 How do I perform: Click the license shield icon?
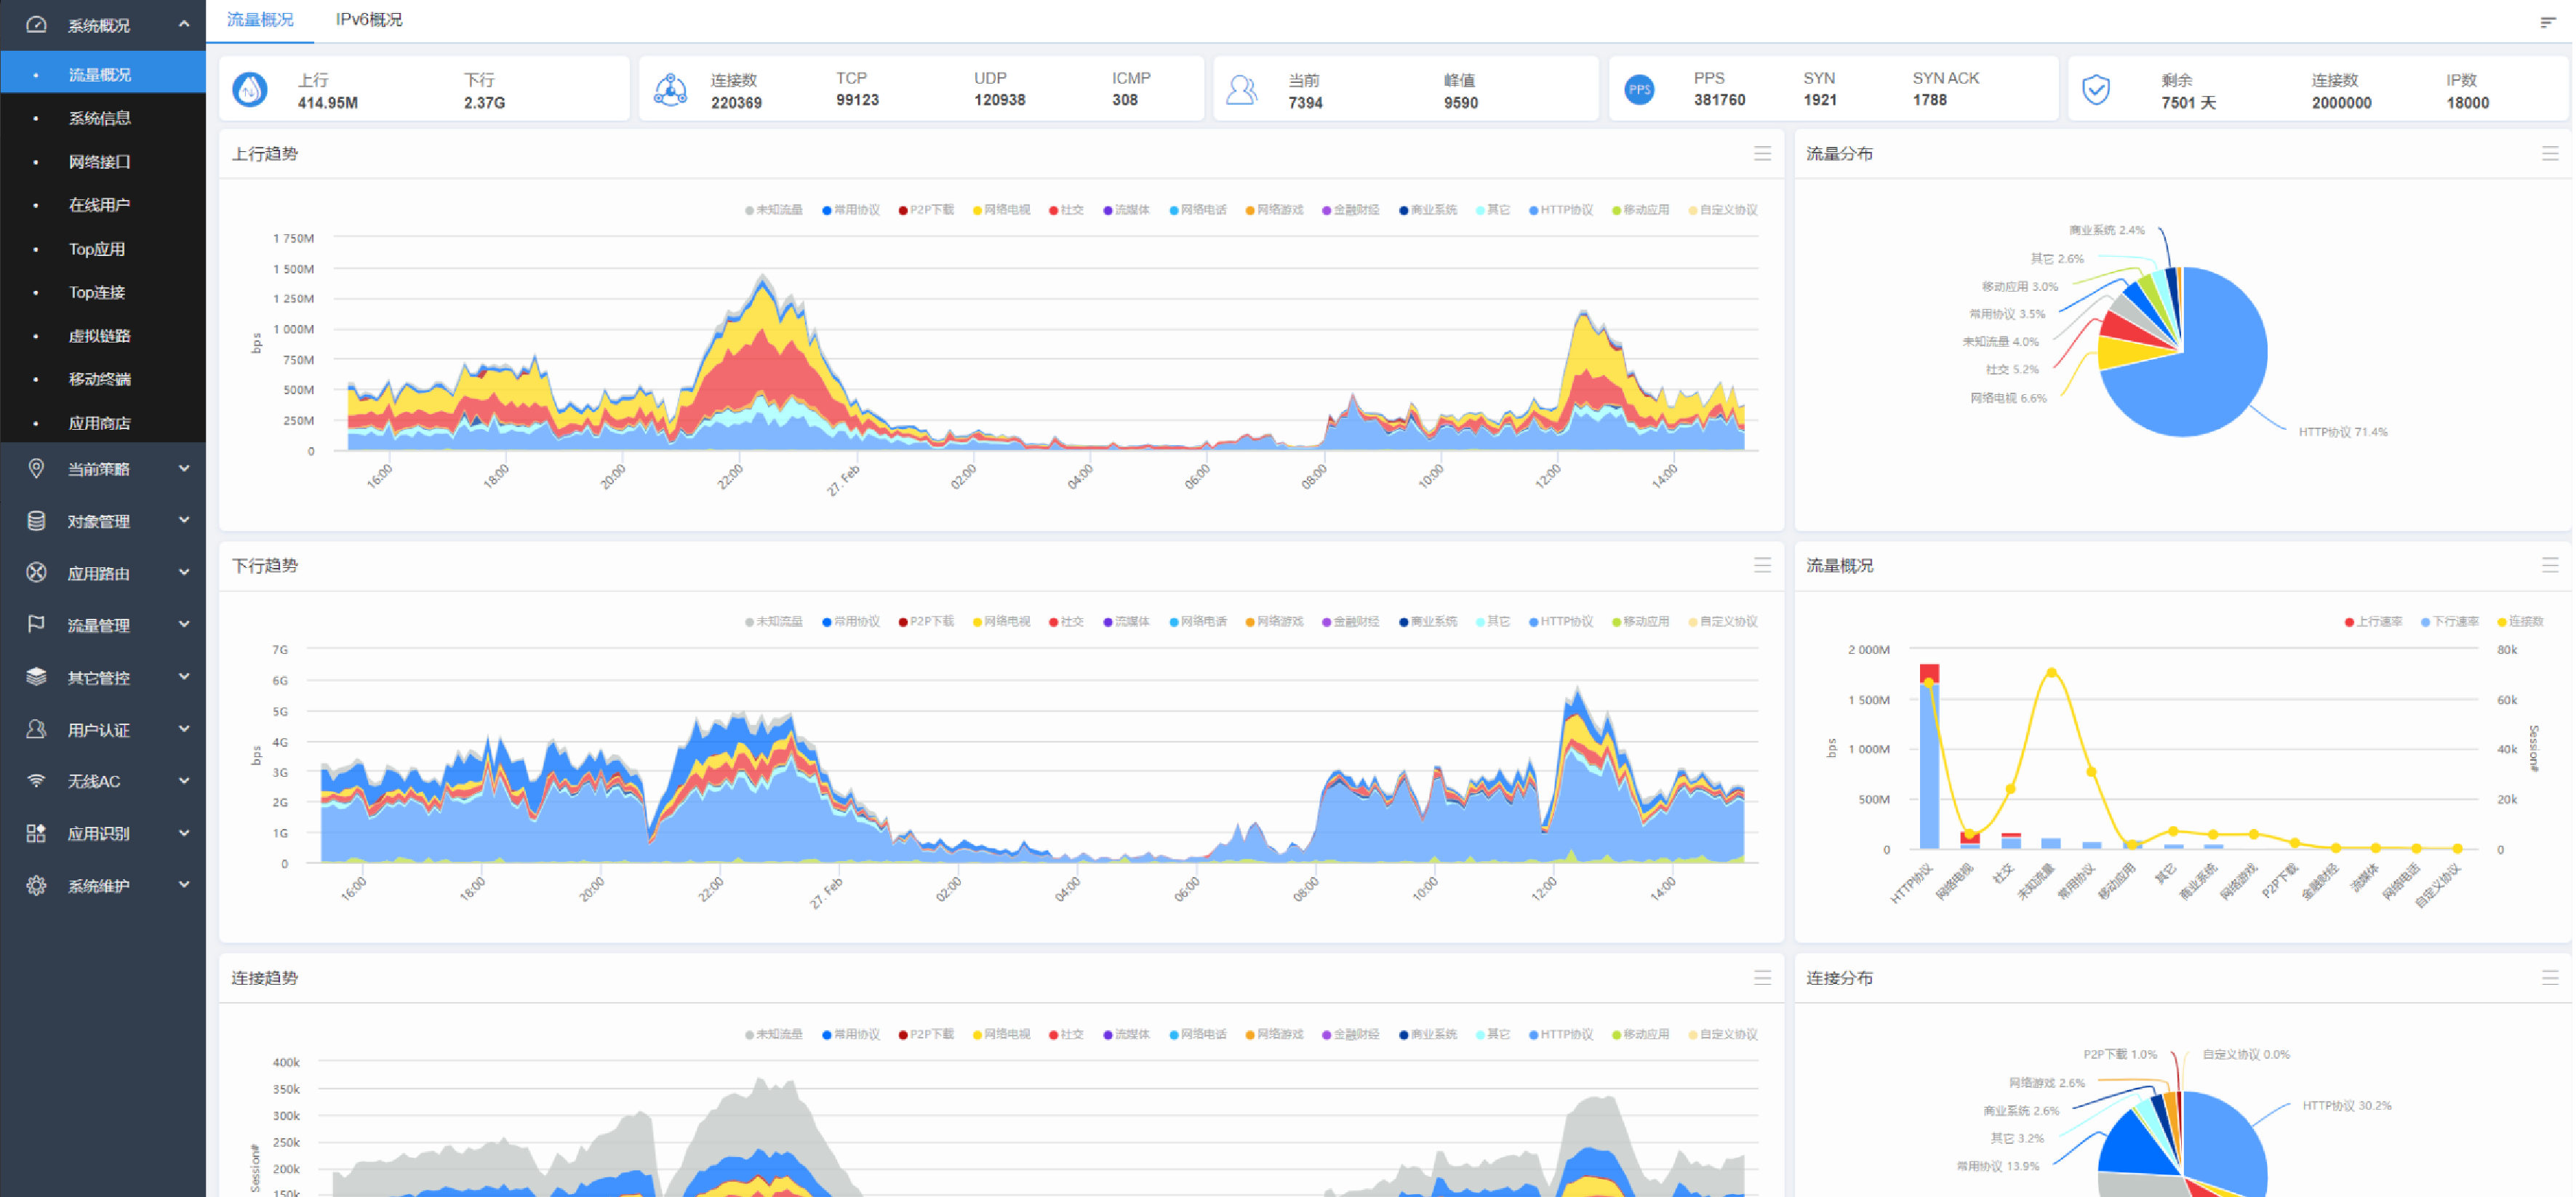point(2095,90)
